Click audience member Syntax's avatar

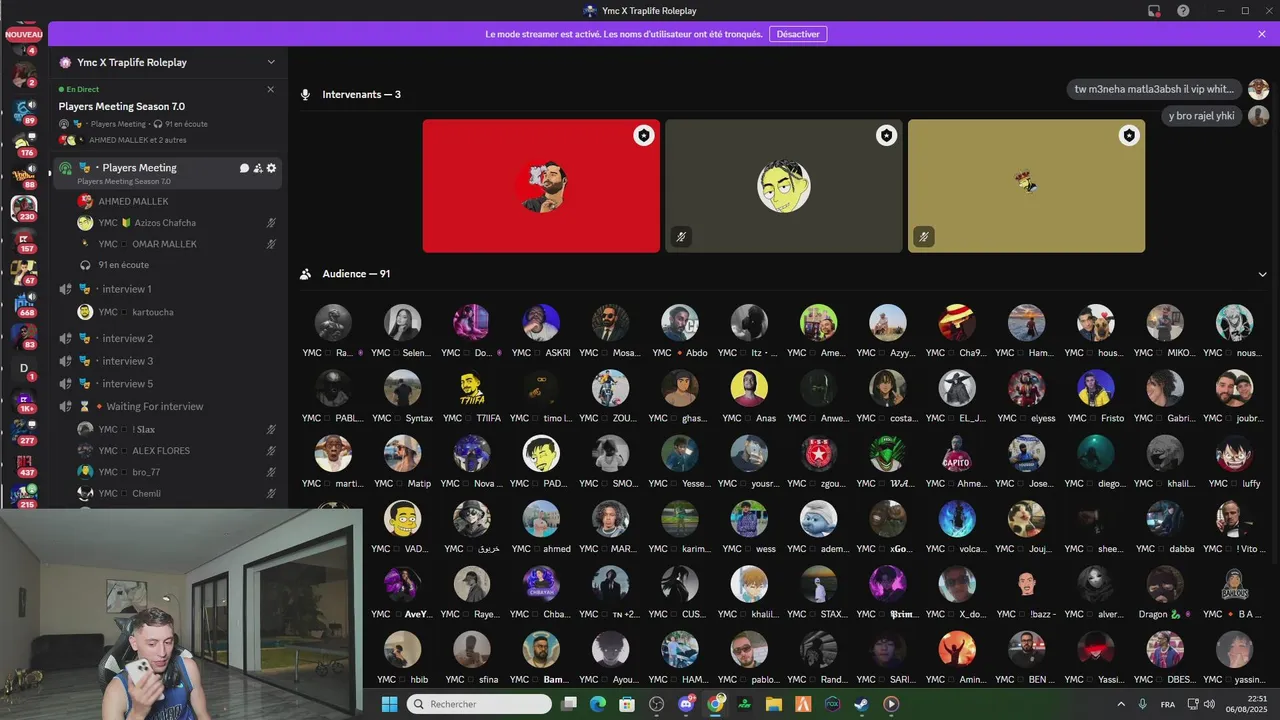pos(402,388)
